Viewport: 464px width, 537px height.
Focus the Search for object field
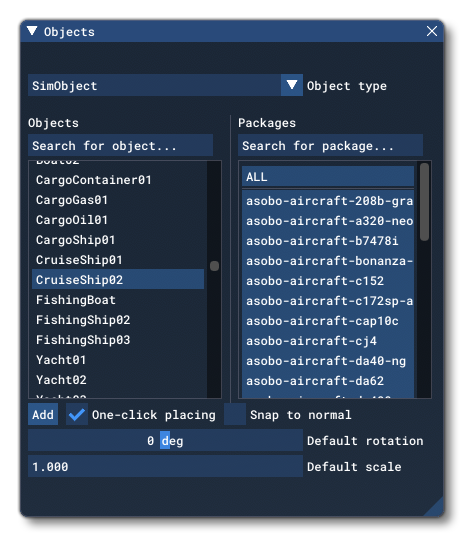click(121, 146)
